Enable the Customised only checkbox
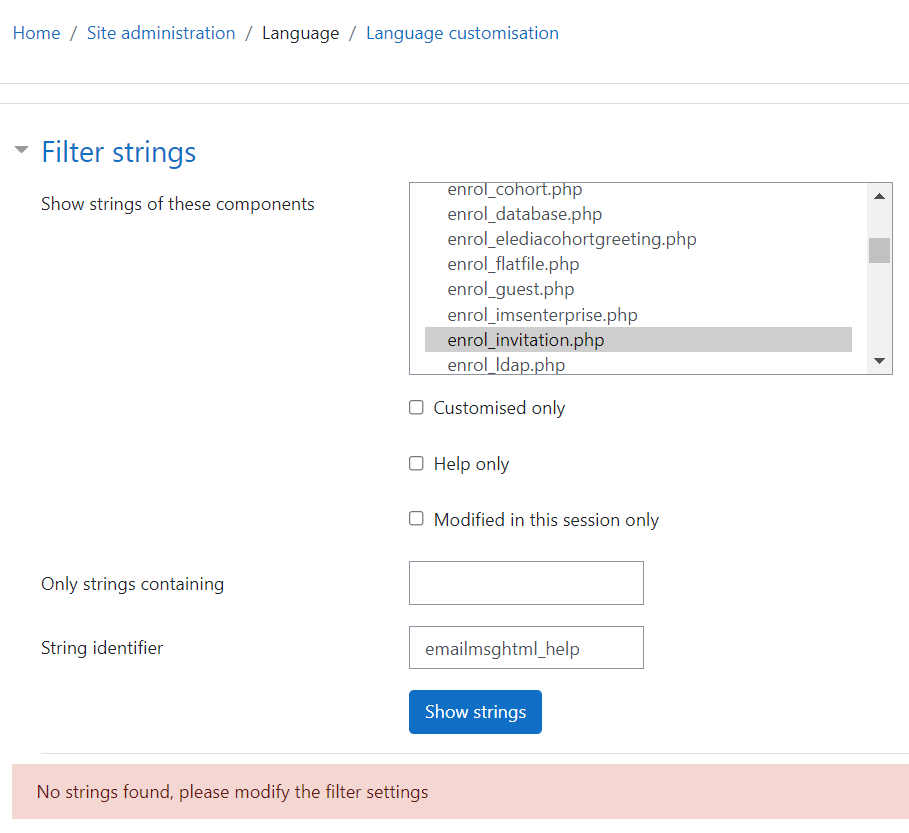The image size is (909, 833). point(416,408)
